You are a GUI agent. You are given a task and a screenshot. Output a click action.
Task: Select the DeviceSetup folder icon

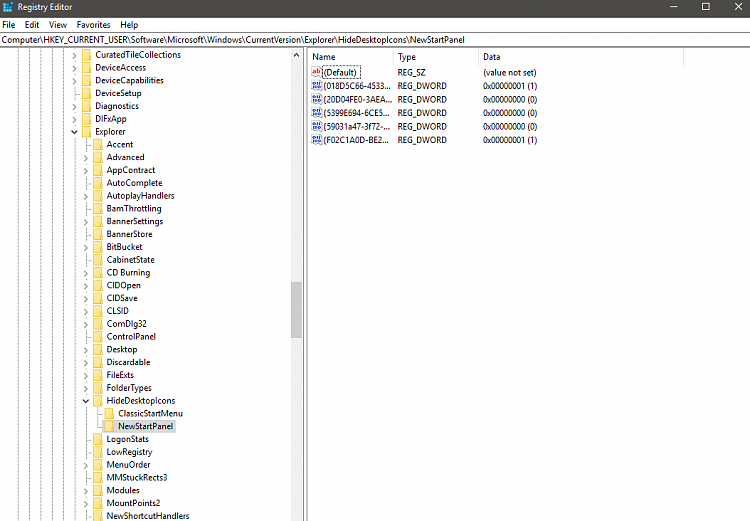(87, 93)
